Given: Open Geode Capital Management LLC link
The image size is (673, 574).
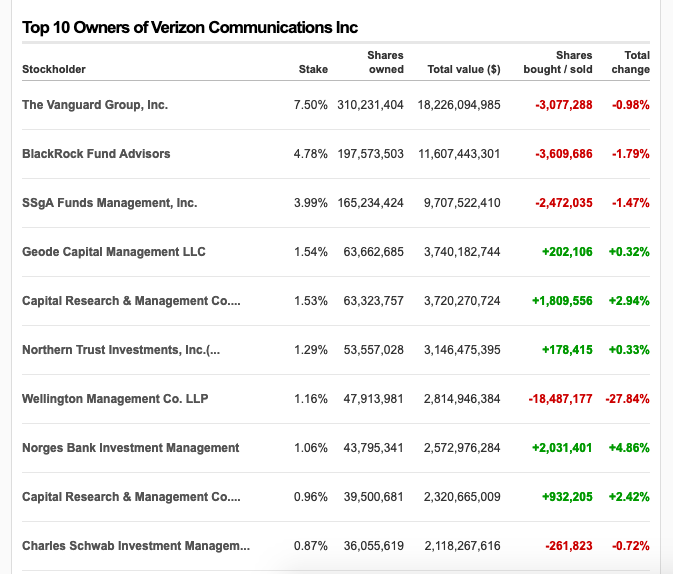Looking at the screenshot, I should coord(114,252).
